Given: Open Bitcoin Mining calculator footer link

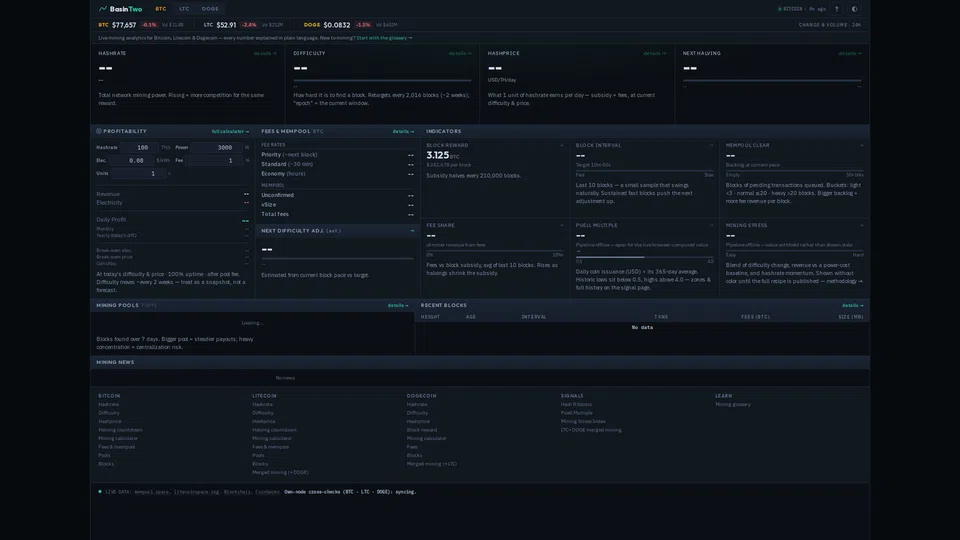Looking at the screenshot, I should [118, 438].
